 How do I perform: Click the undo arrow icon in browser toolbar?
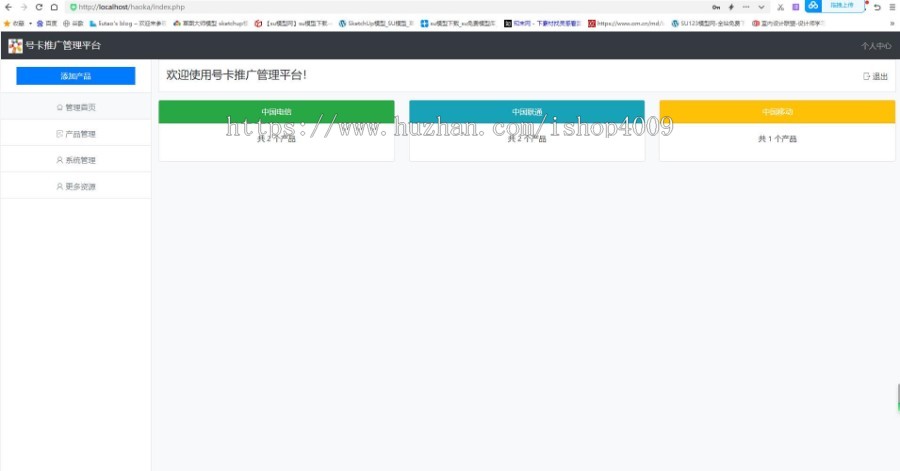[x=877, y=7]
